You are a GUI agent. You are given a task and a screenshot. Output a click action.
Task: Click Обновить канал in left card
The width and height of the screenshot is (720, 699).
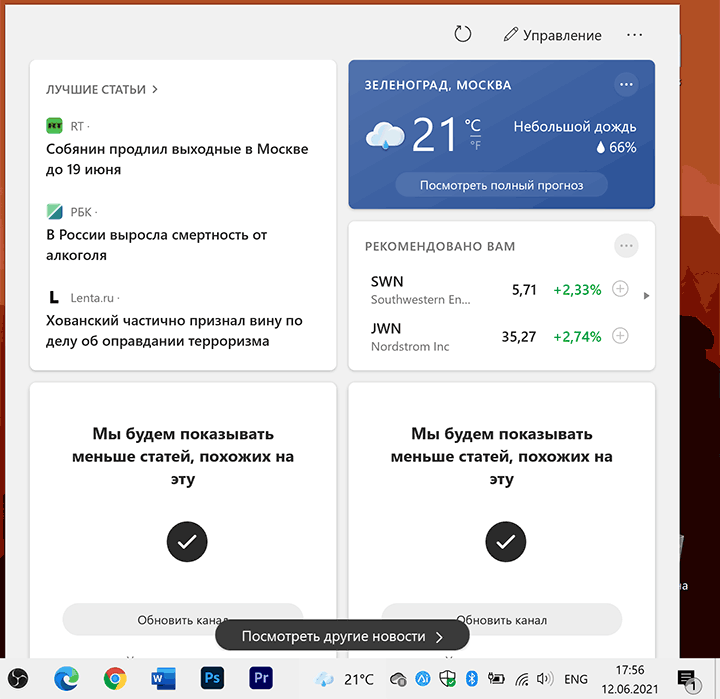183,619
